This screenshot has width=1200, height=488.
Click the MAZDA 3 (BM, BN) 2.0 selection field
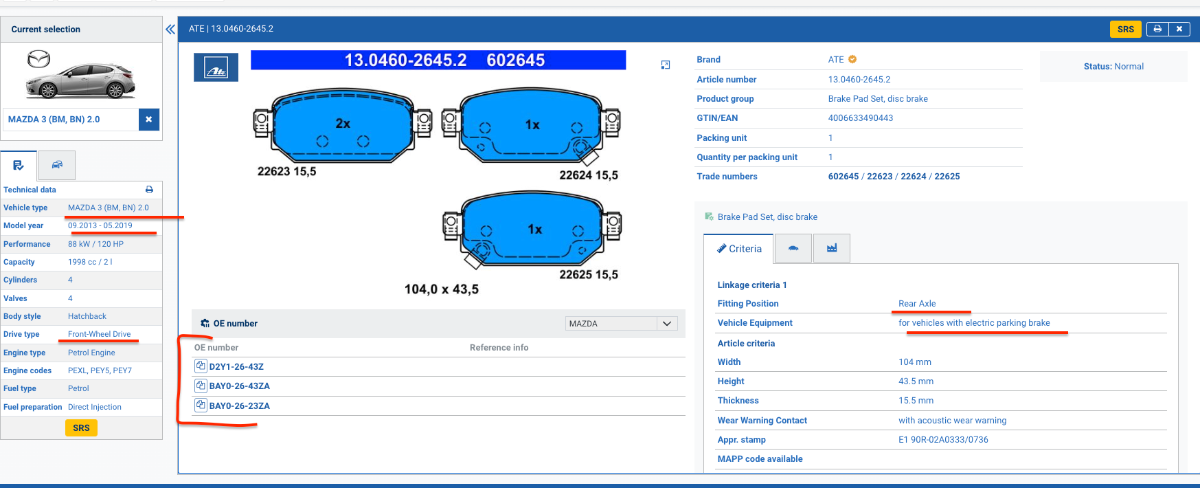[71, 120]
